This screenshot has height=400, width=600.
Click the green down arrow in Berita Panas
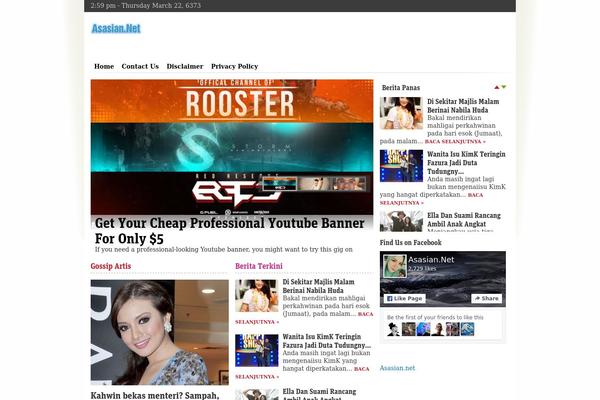click(504, 87)
